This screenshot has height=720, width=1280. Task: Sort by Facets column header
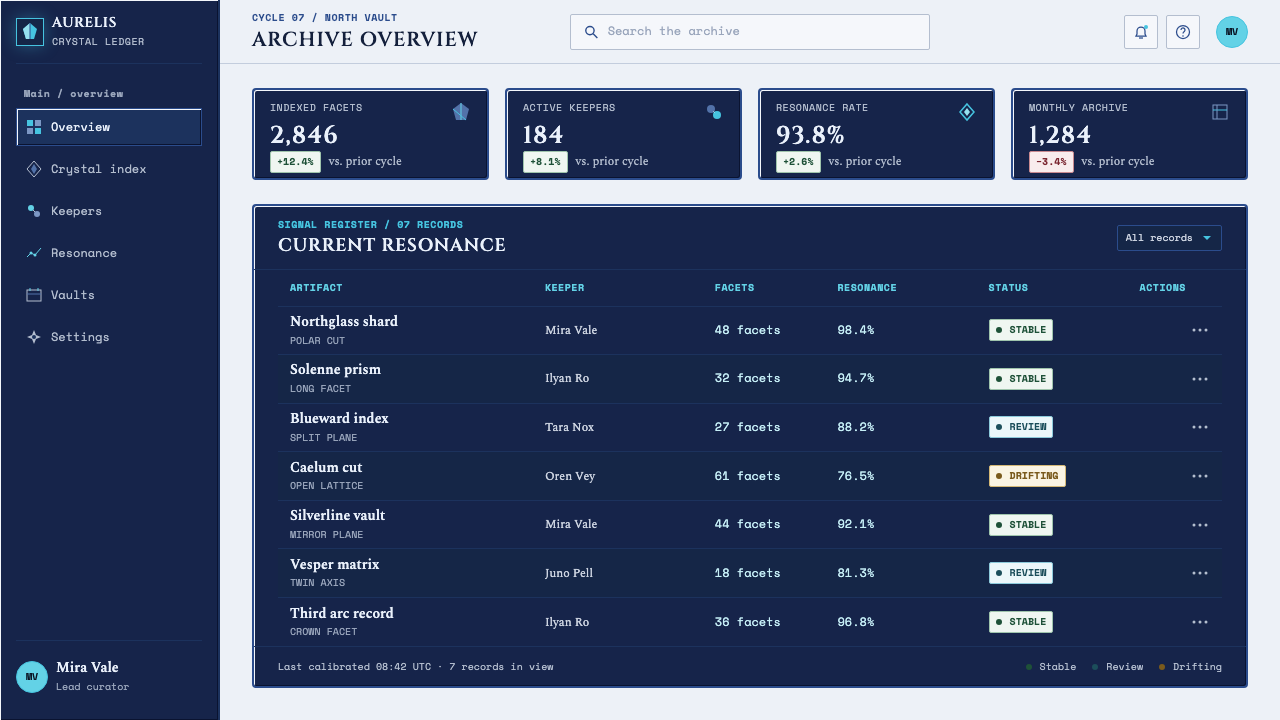pos(735,288)
